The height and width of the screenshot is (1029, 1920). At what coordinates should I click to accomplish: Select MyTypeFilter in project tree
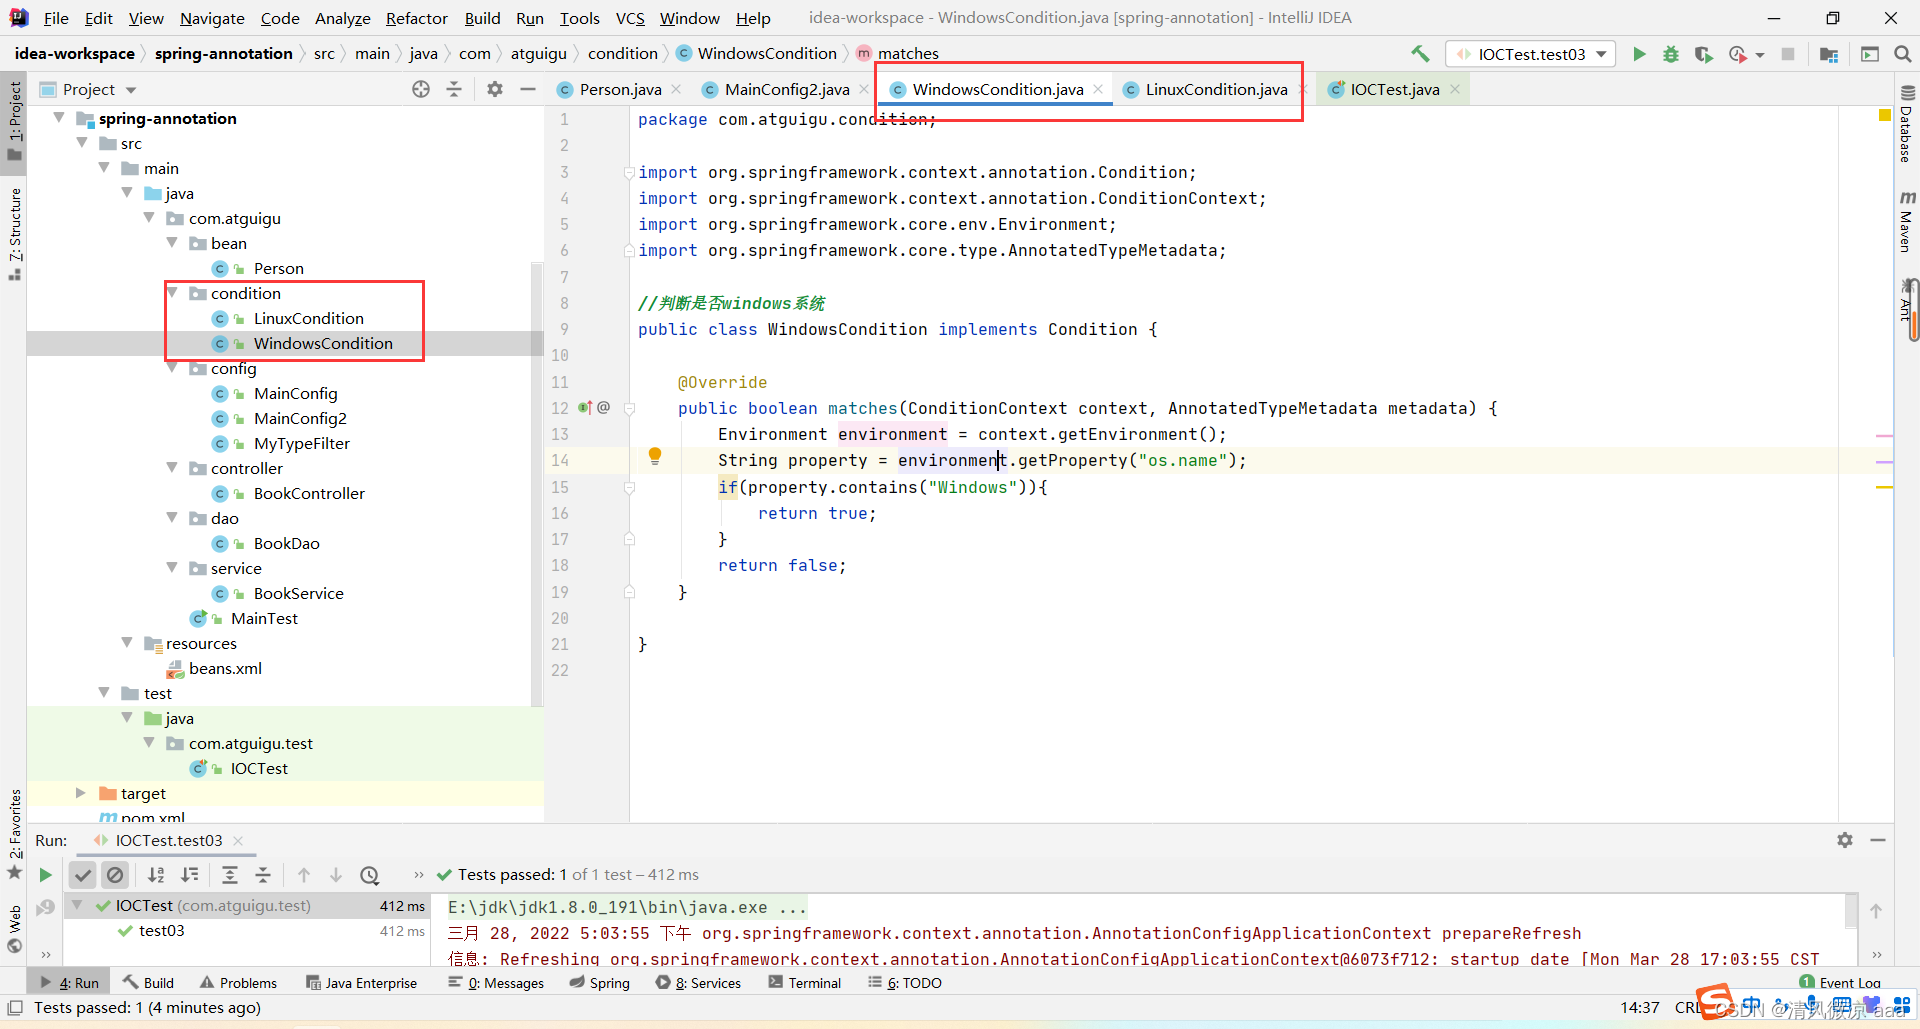[x=301, y=443]
